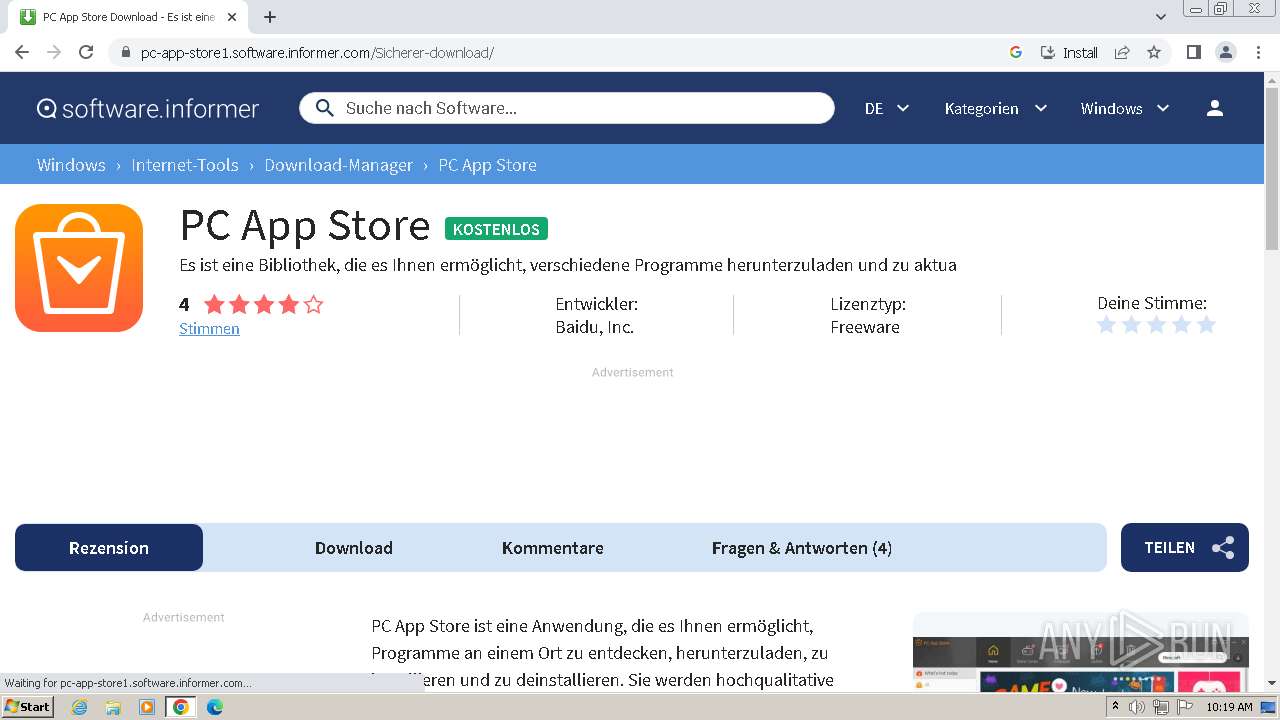Switch to the Kommentare tab

coord(553,547)
